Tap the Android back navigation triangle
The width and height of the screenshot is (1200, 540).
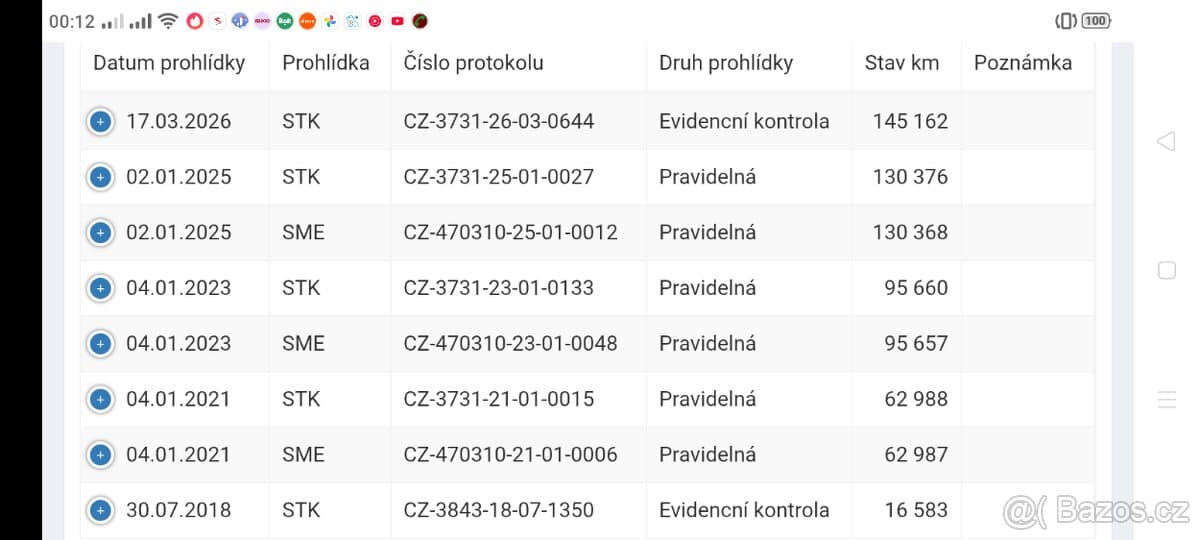click(1166, 141)
